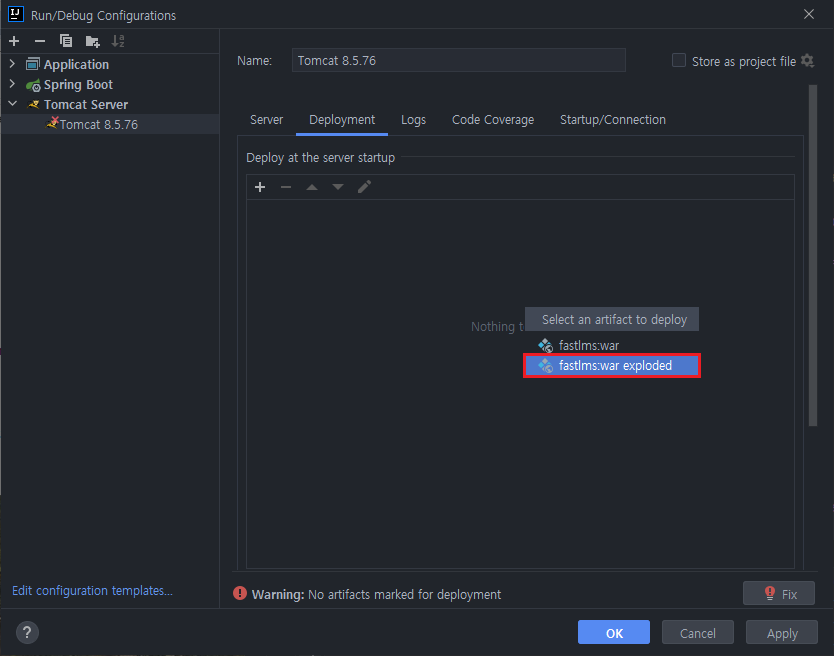Click the 'Select an artifact to deploy' popup header
This screenshot has width=834, height=656.
(x=612, y=319)
